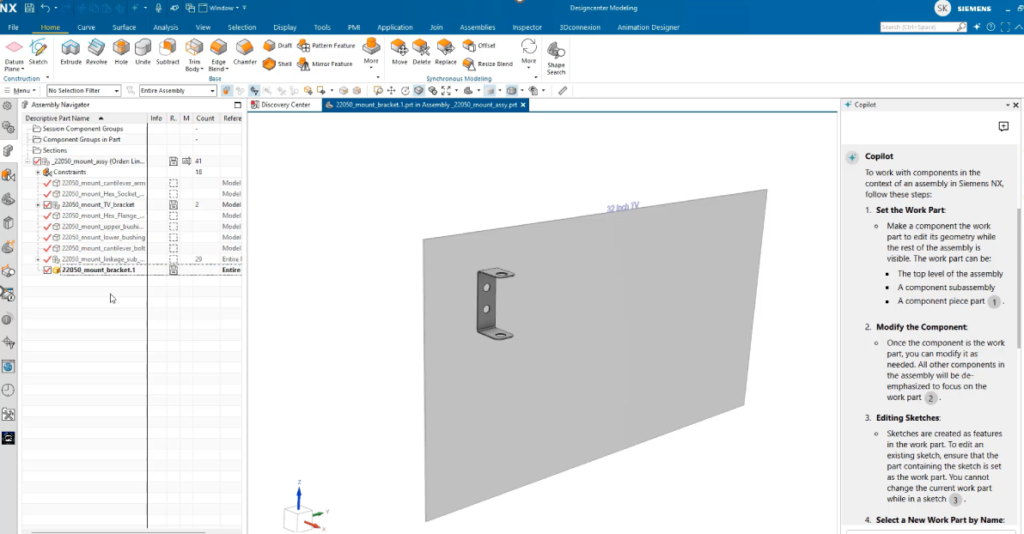Open the Assemblies ribbon tab
Screen dimensions: 1024x534
(477, 27)
